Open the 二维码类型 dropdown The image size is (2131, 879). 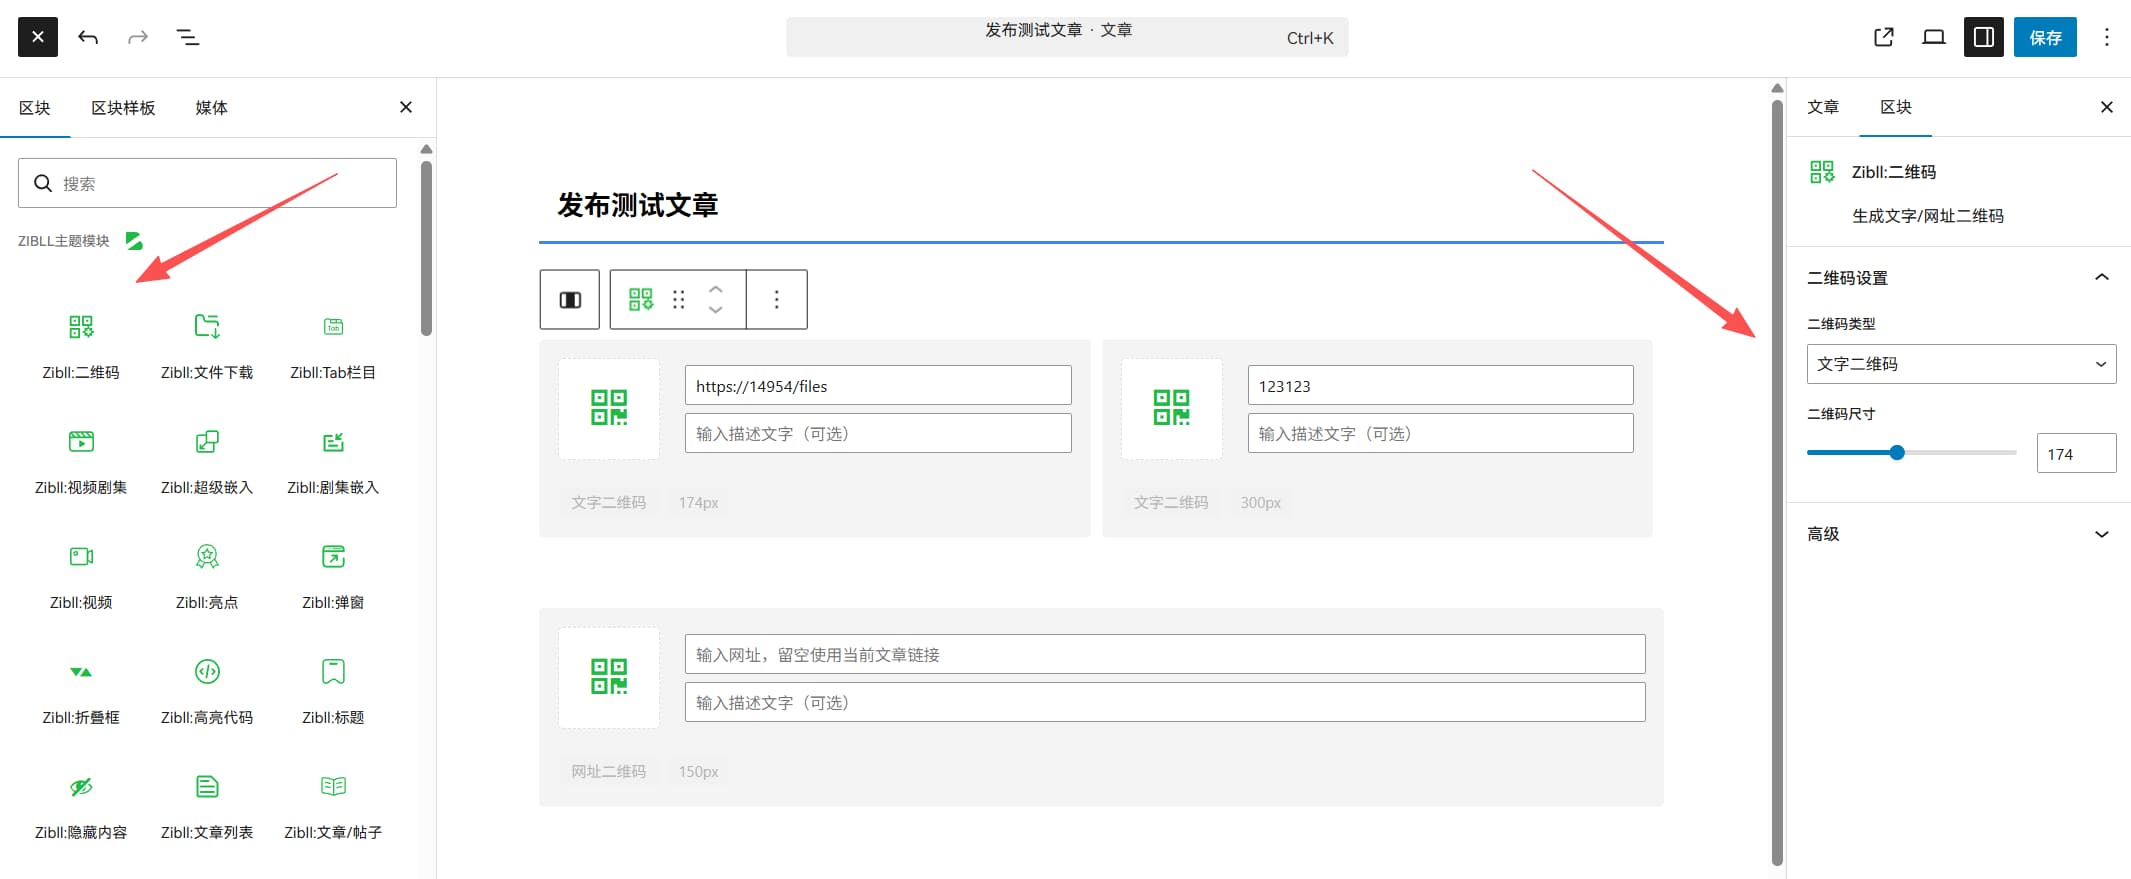[1961, 364]
